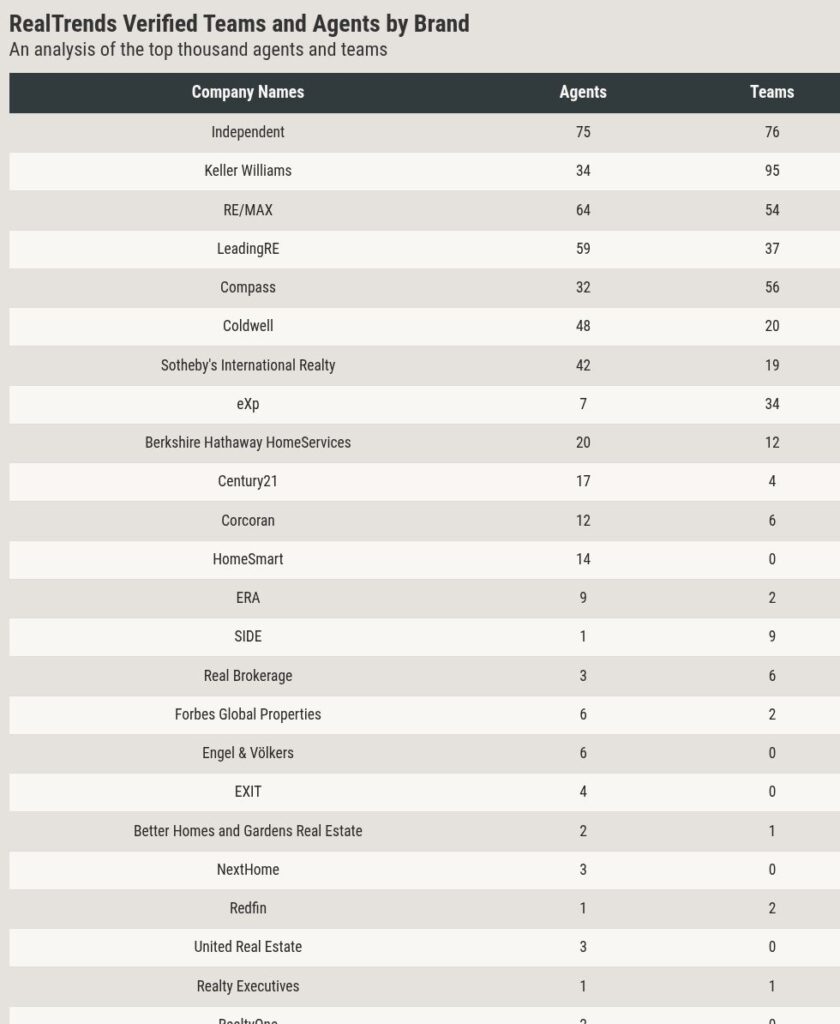Click the Redfin company name
This screenshot has height=1024, width=840.
click(248, 908)
